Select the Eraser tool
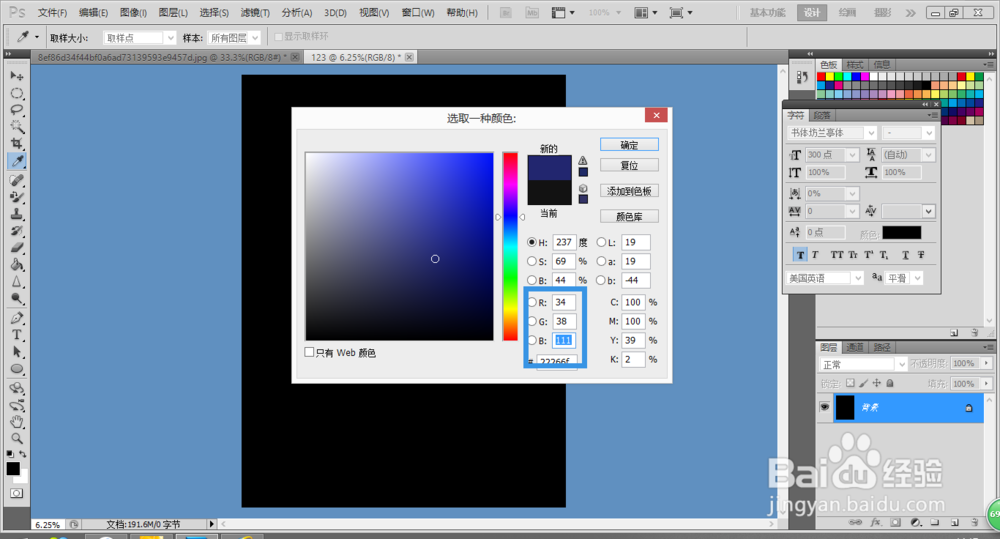The width and height of the screenshot is (1000, 539). (x=17, y=247)
